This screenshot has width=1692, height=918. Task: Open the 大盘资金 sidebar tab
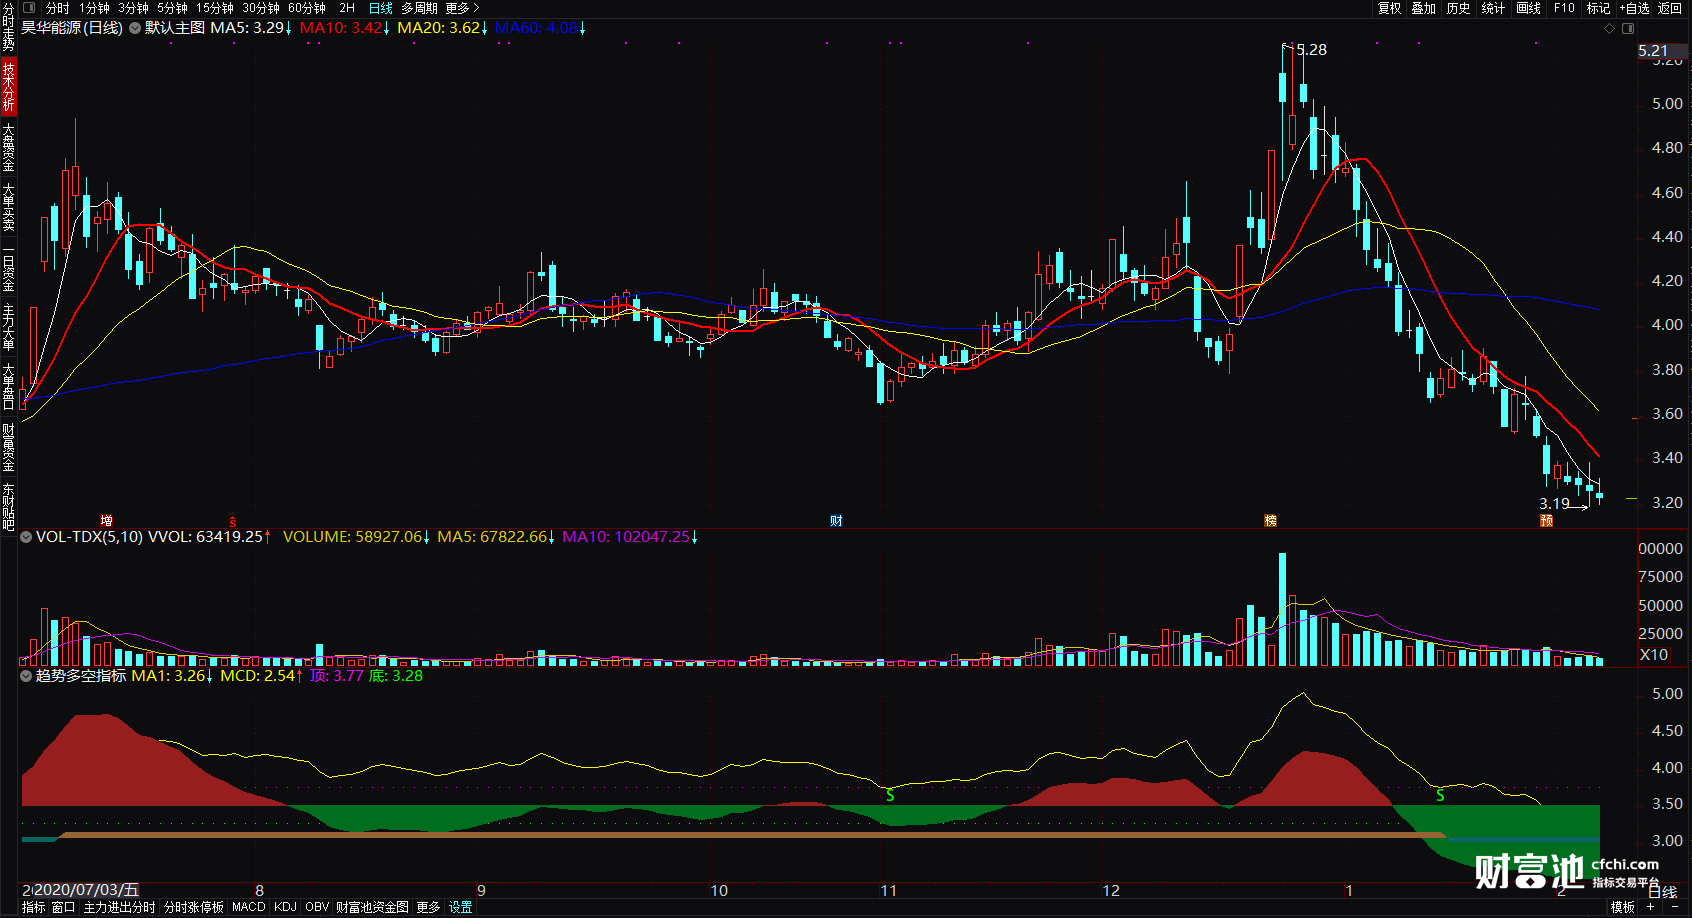pos(8,147)
